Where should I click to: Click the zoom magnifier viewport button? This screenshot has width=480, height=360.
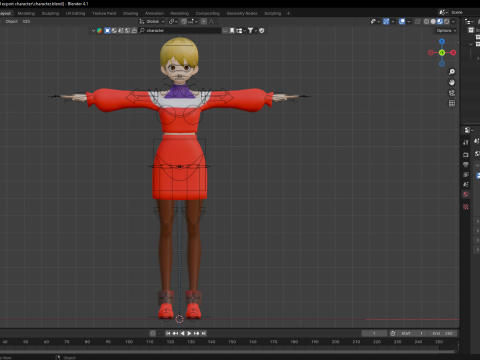point(452,72)
